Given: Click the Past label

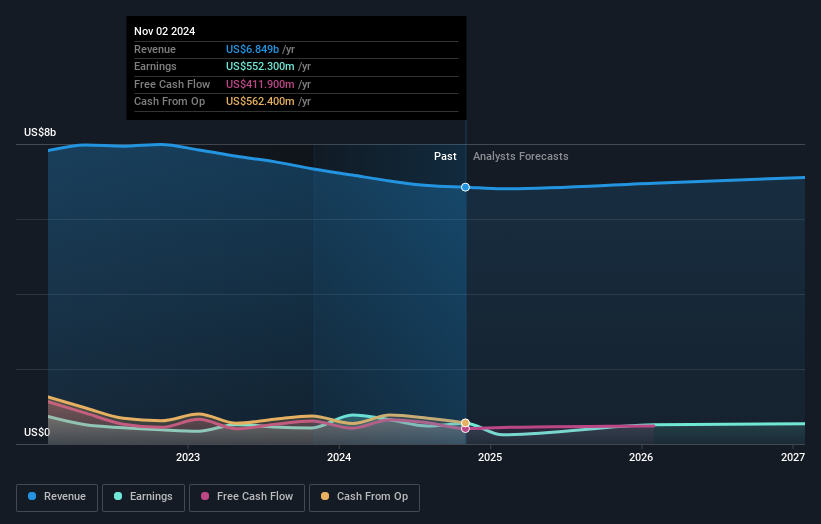Looking at the screenshot, I should click(x=445, y=157).
